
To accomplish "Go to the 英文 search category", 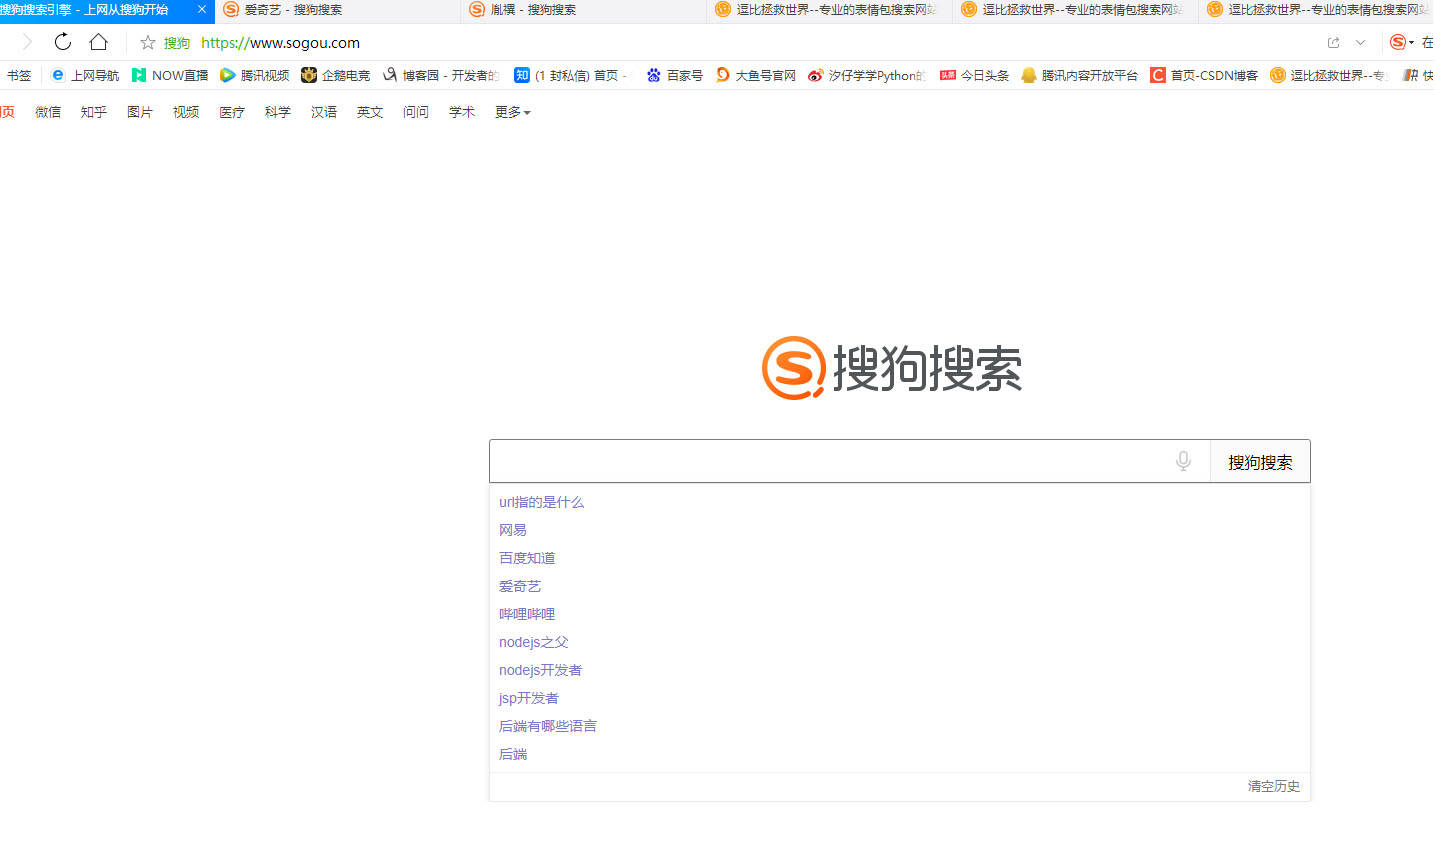I will 370,112.
